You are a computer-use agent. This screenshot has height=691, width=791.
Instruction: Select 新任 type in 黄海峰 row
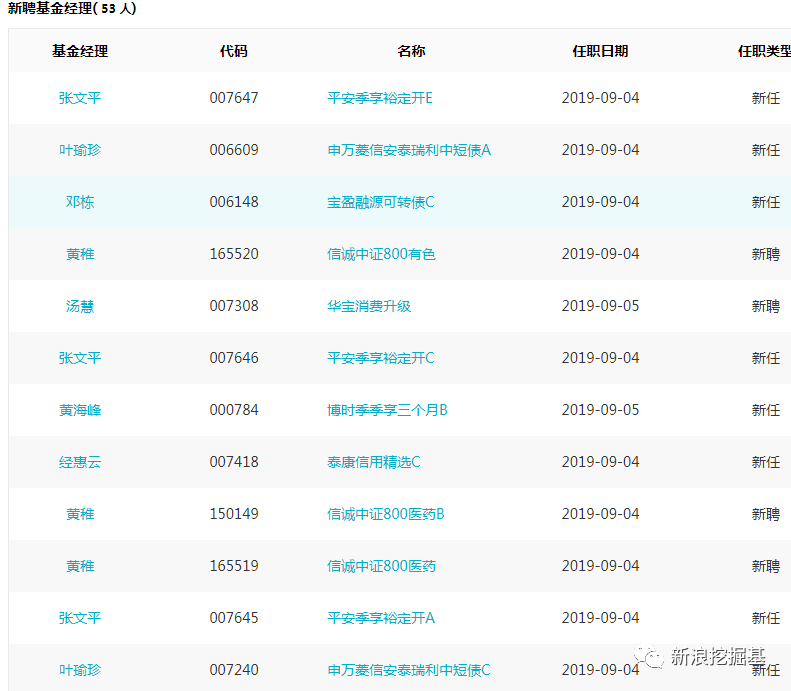coord(766,410)
